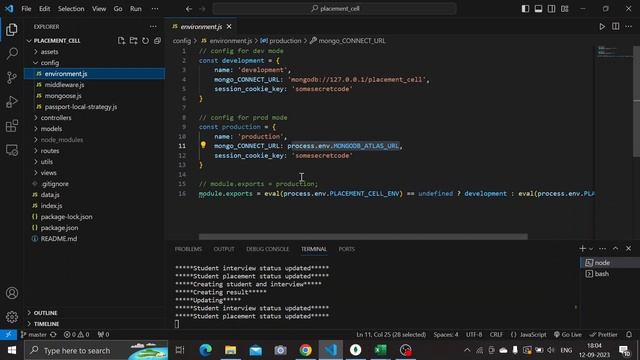Open the Explorer view in activity bar

click(x=12, y=29)
